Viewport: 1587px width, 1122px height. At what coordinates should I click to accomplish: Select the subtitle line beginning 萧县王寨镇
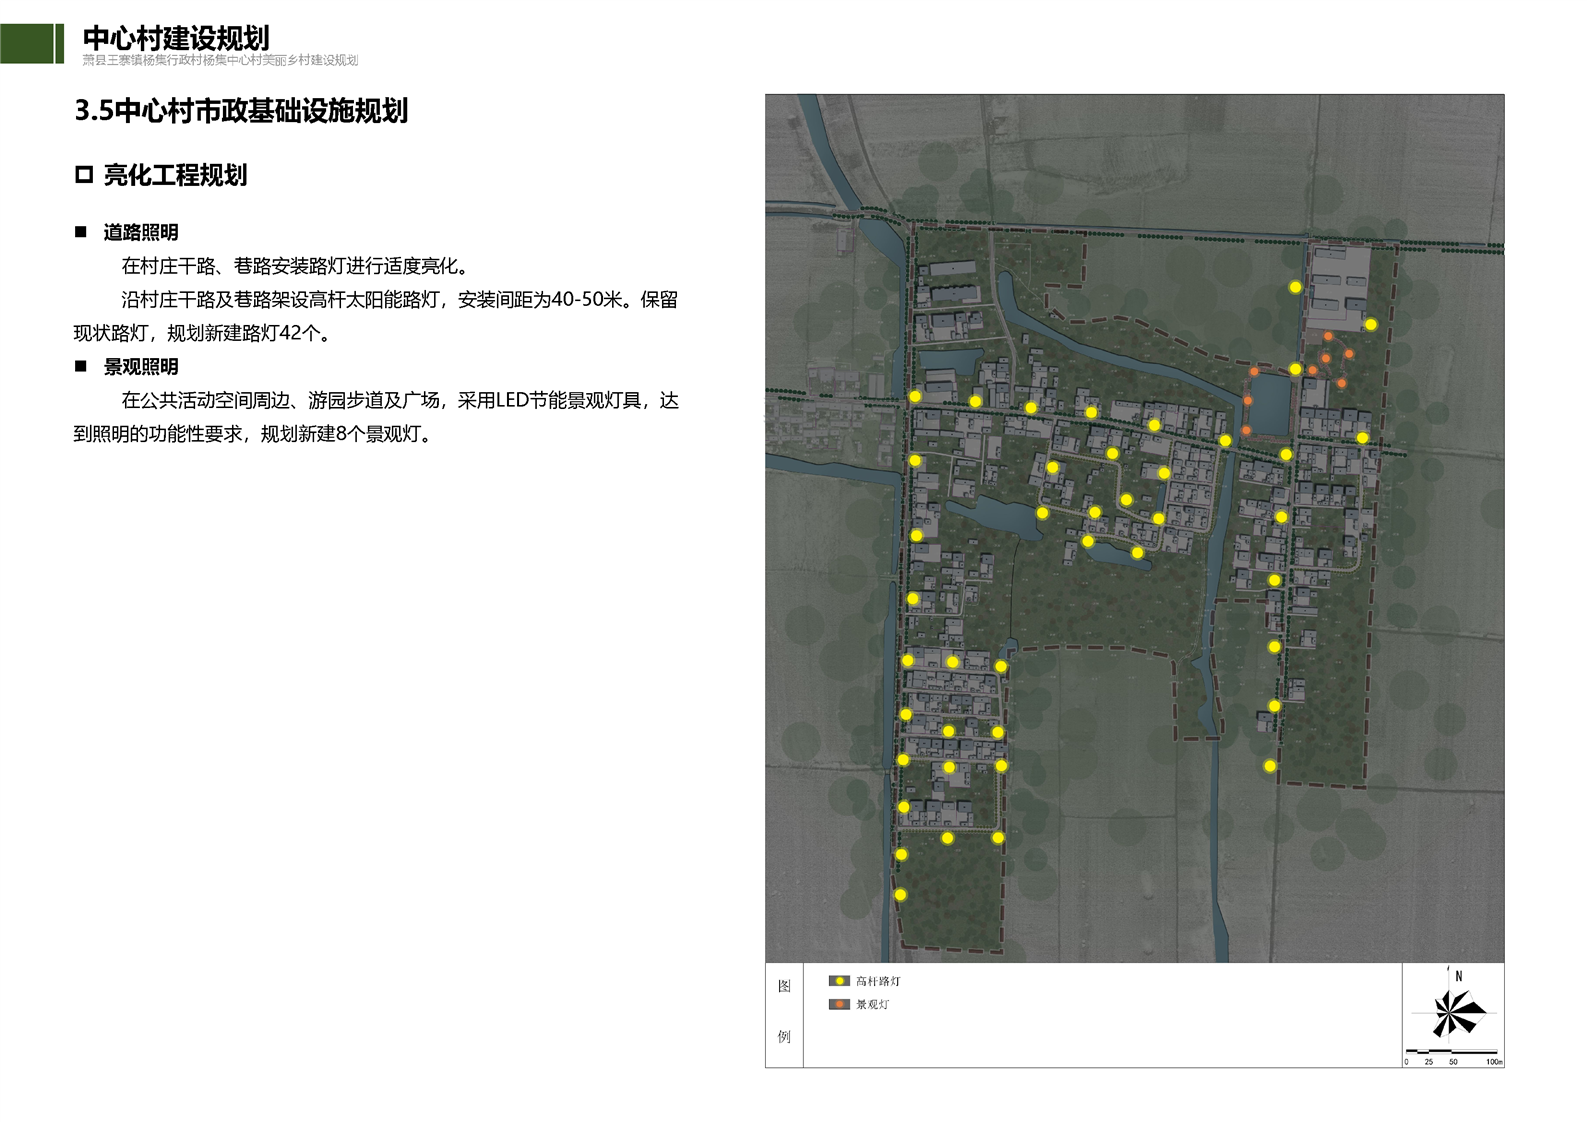pyautogui.click(x=220, y=60)
